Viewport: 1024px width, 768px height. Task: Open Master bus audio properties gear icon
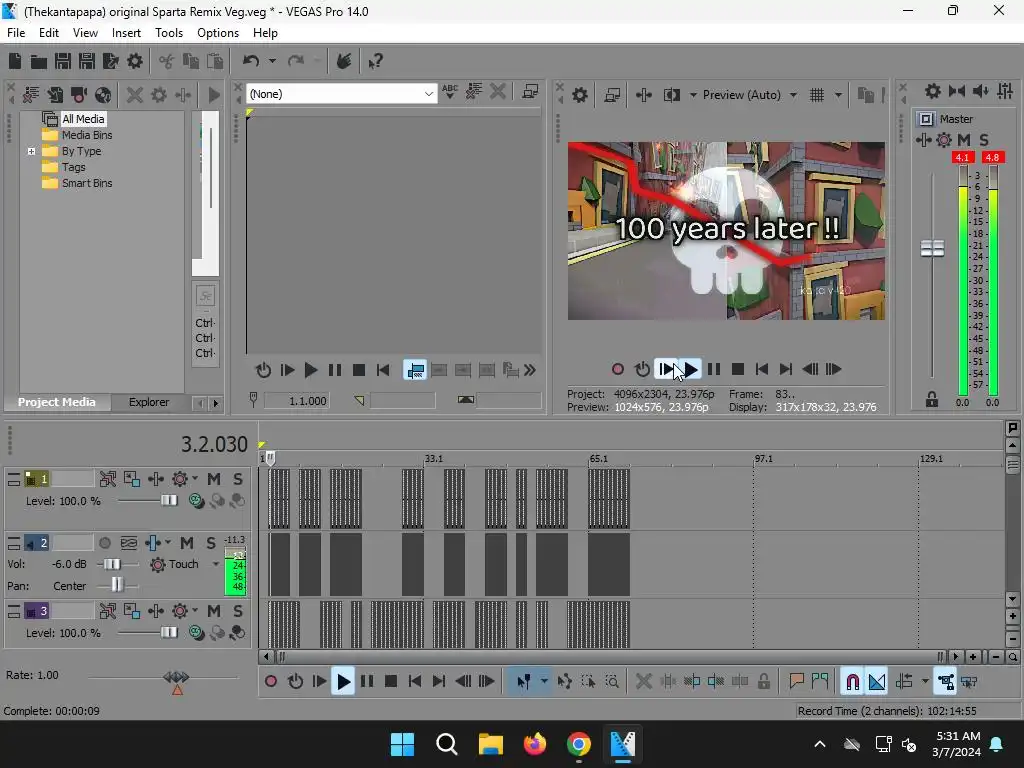pos(933,91)
